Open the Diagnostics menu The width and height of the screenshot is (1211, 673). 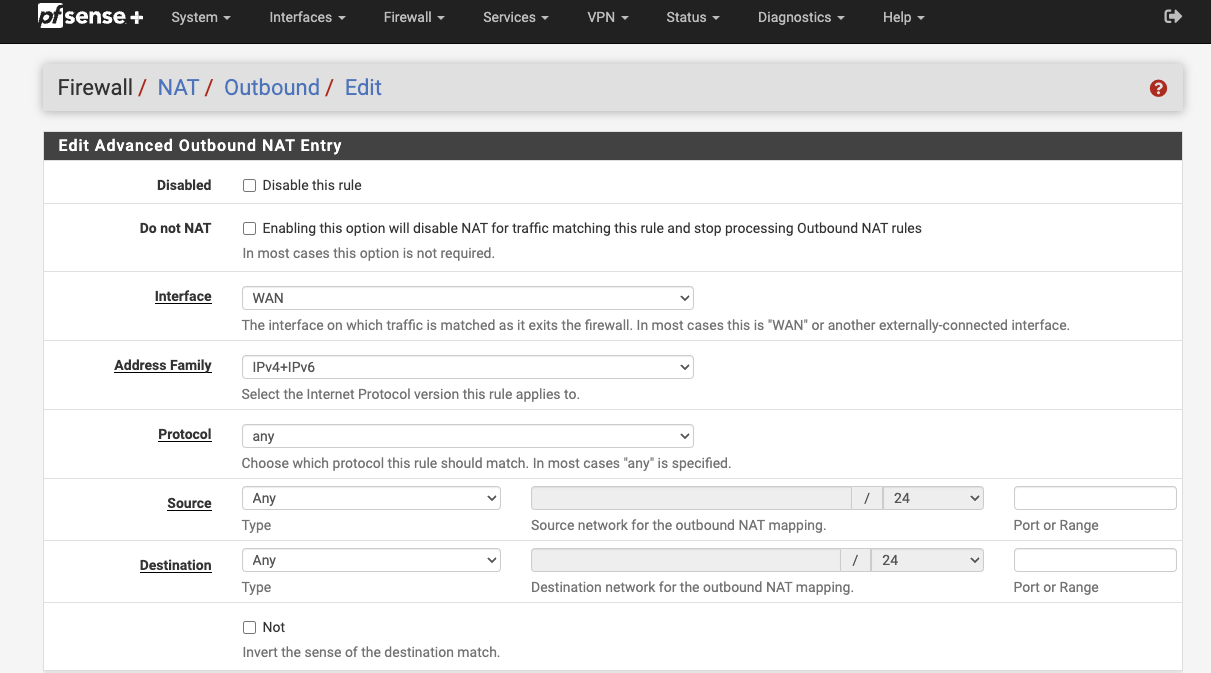(800, 18)
